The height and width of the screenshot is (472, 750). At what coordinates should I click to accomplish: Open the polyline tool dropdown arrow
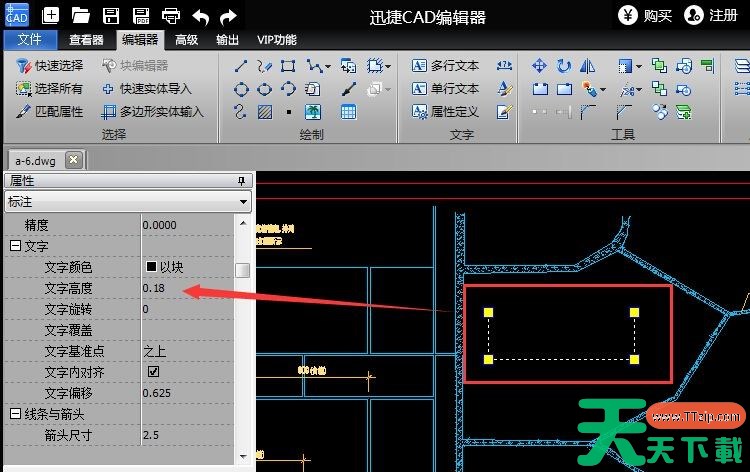coord(328,66)
